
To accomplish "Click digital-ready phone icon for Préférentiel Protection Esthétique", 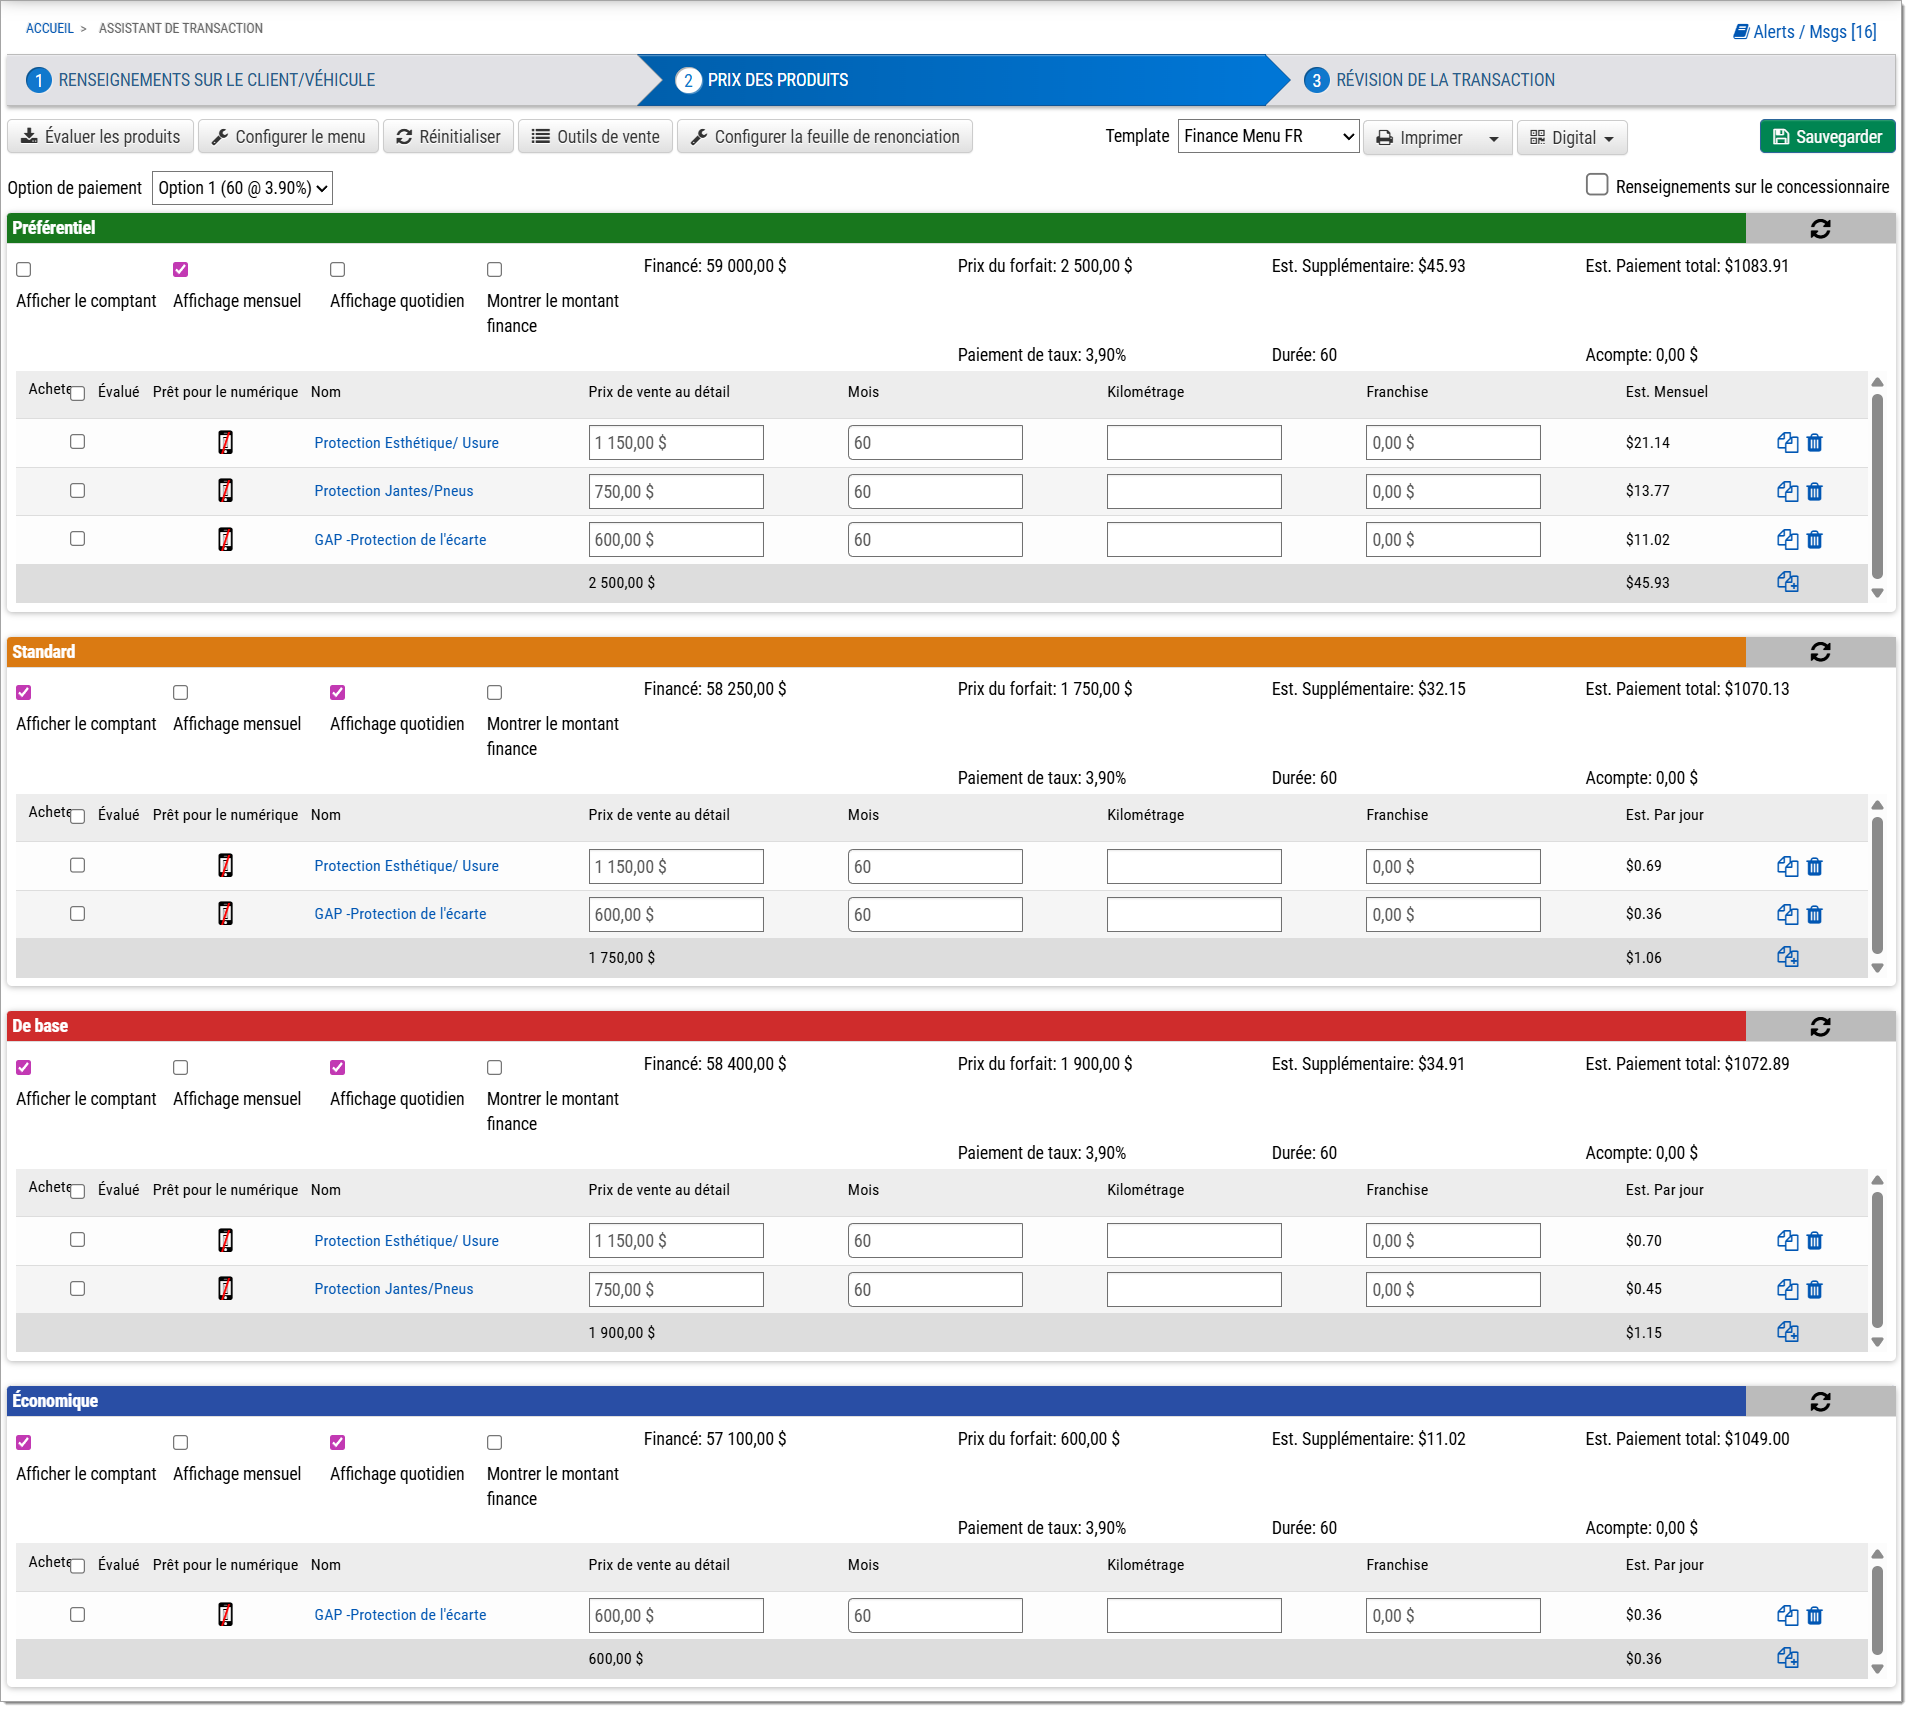I will tap(226, 443).
